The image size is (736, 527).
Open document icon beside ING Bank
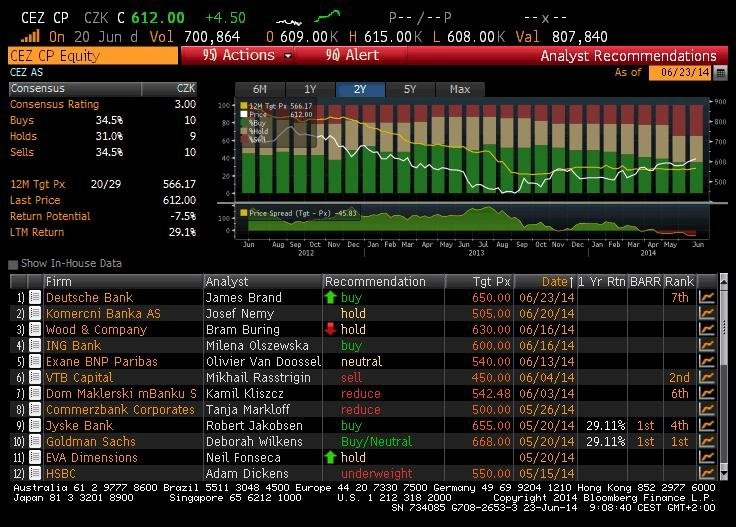click(x=35, y=345)
